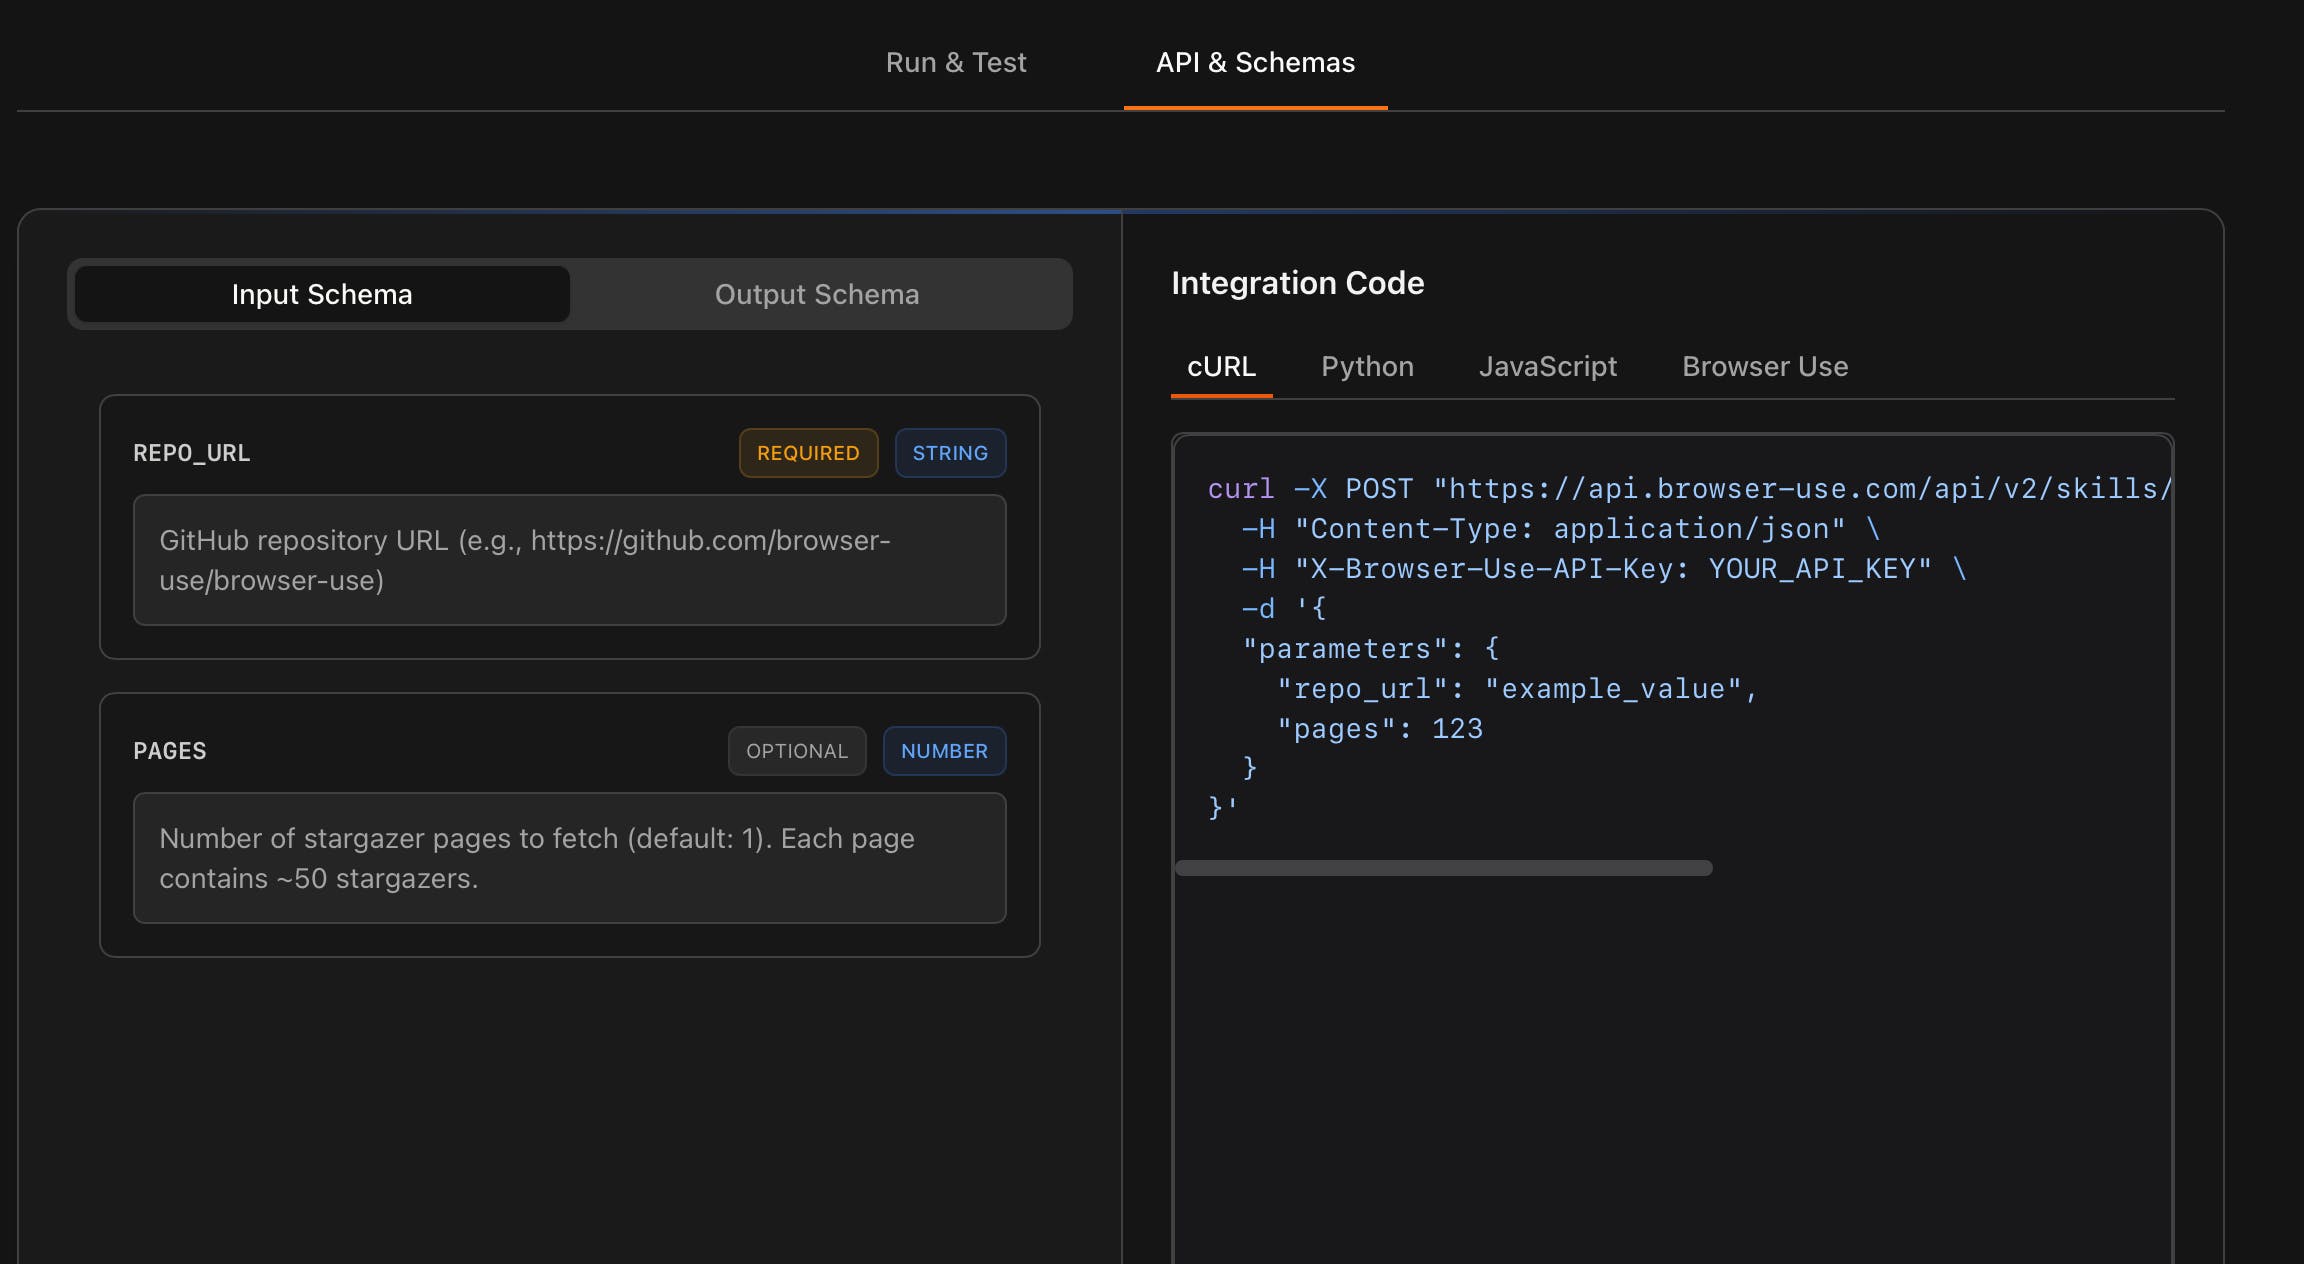Click the OPTIONAL badge on PAGES
Image resolution: width=2304 pixels, height=1264 pixels.
point(796,751)
